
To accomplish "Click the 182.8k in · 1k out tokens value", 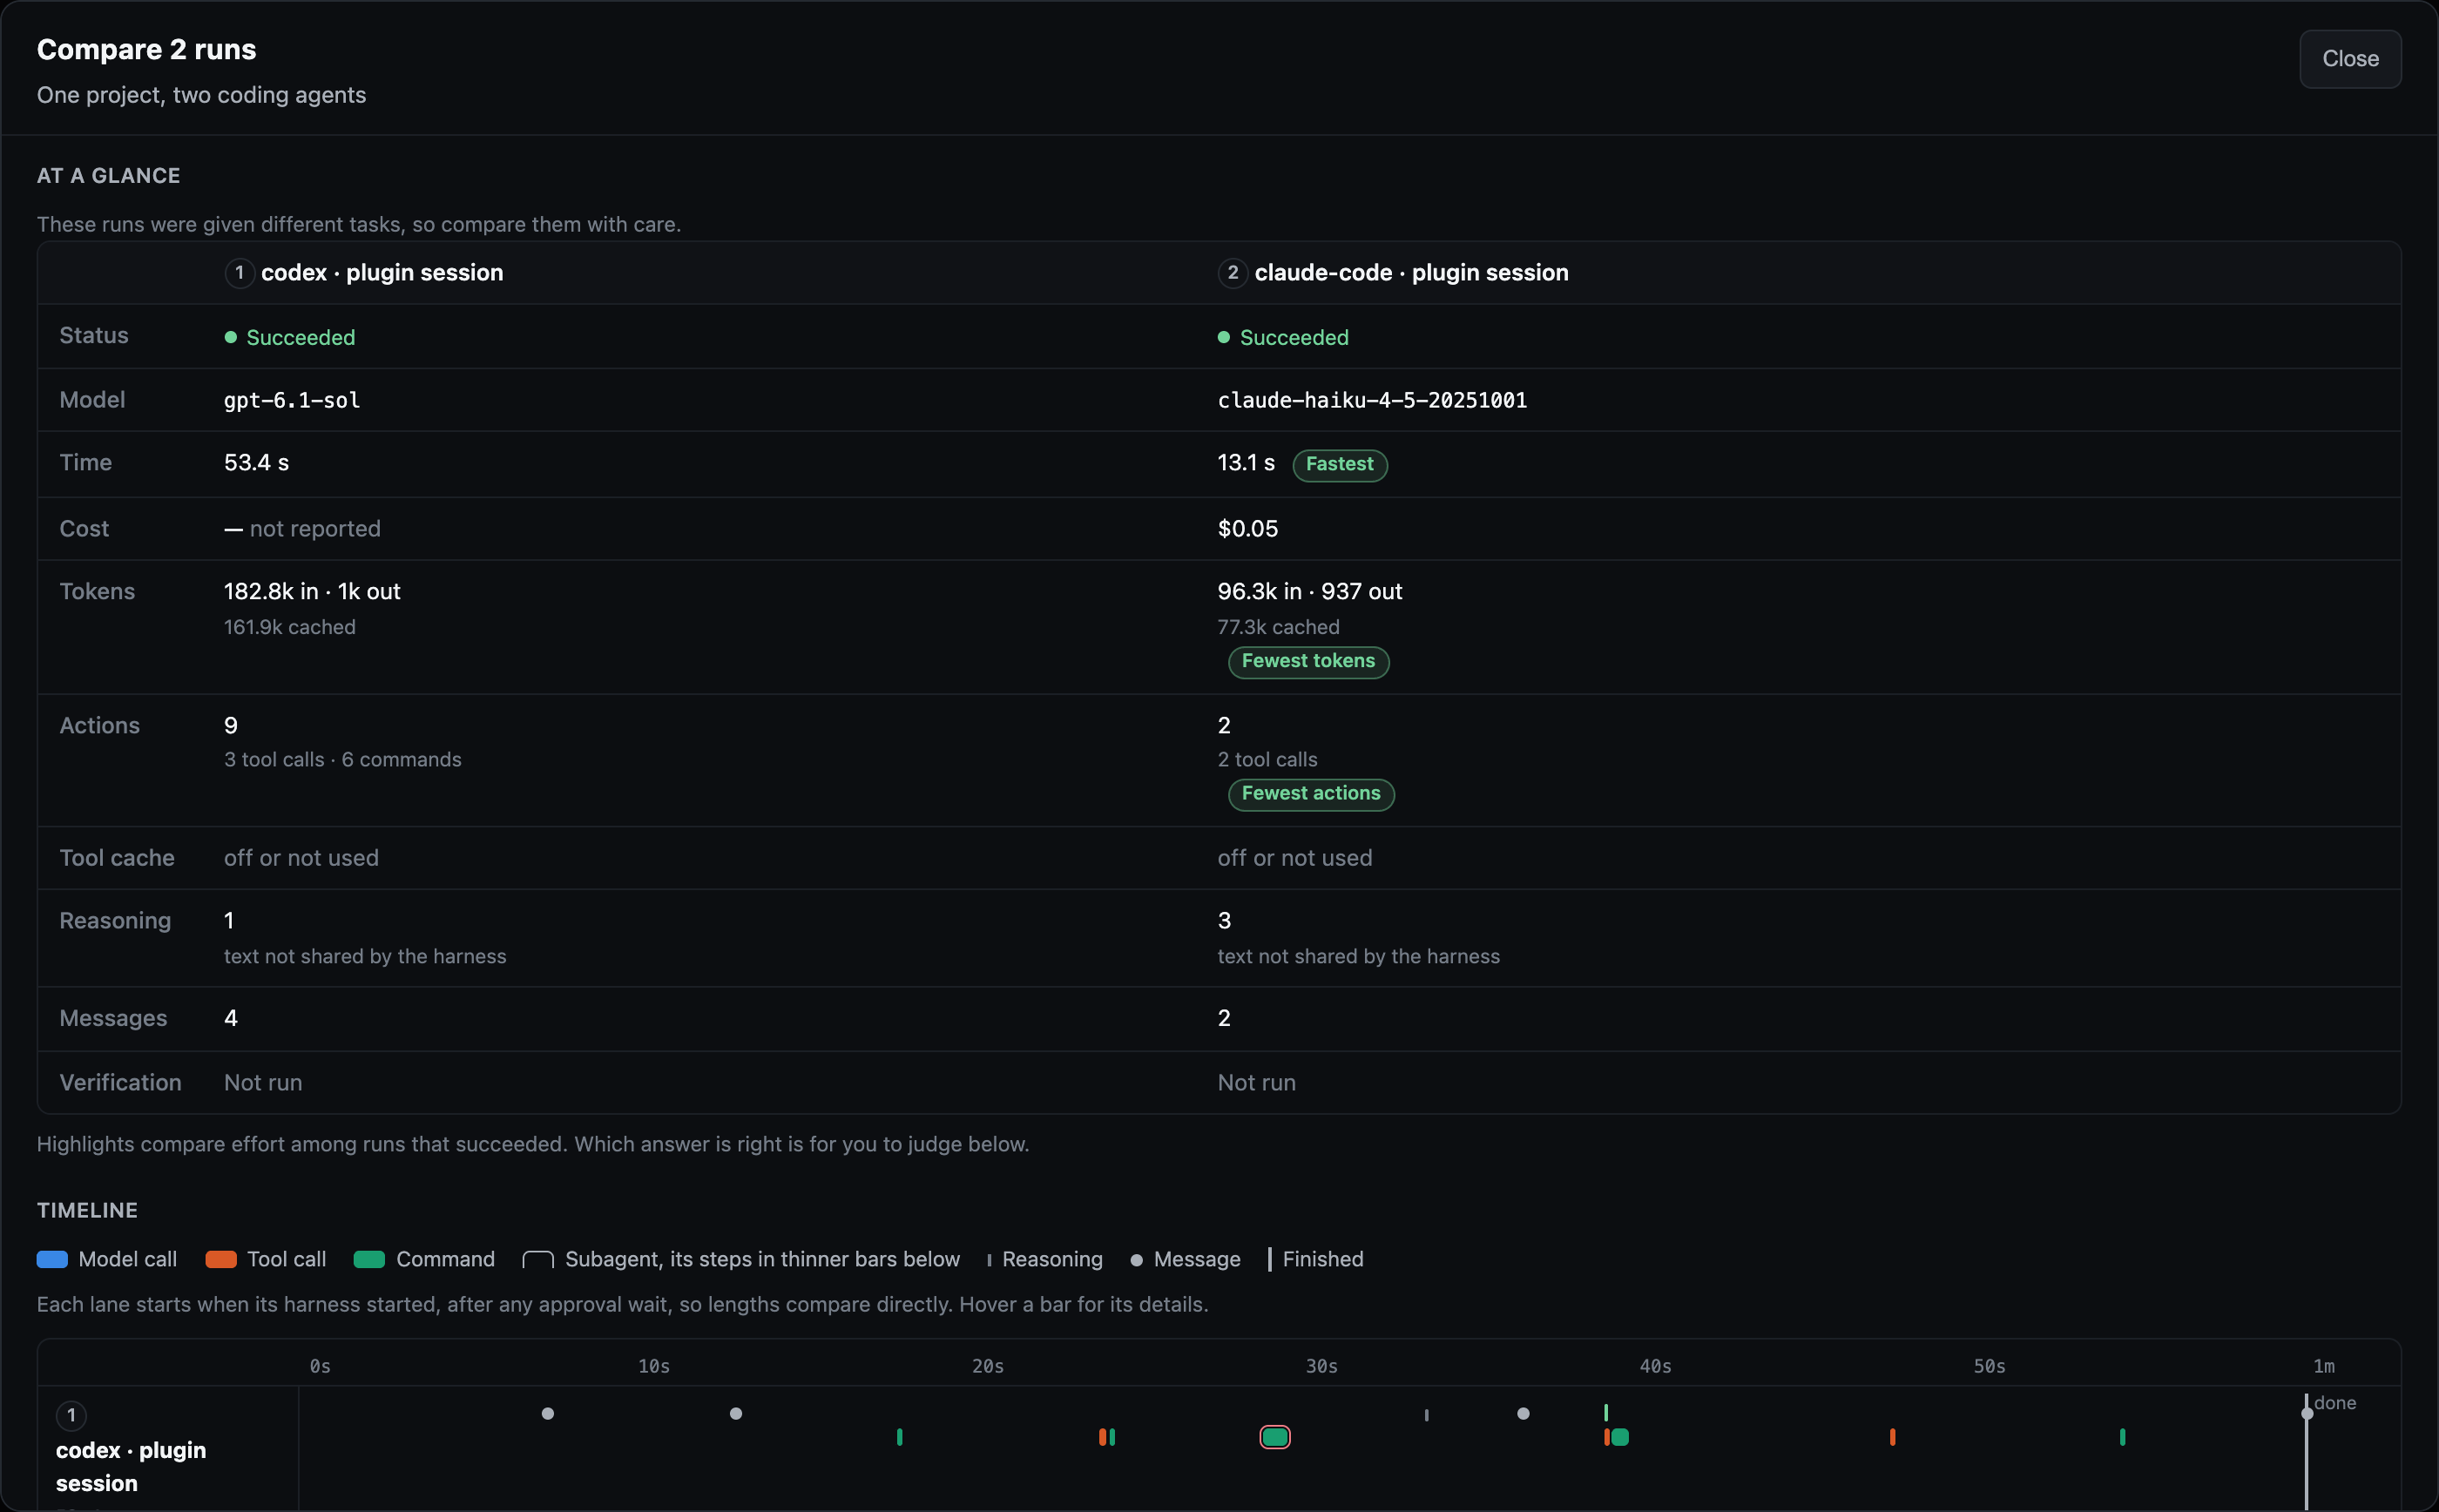I will click(312, 591).
